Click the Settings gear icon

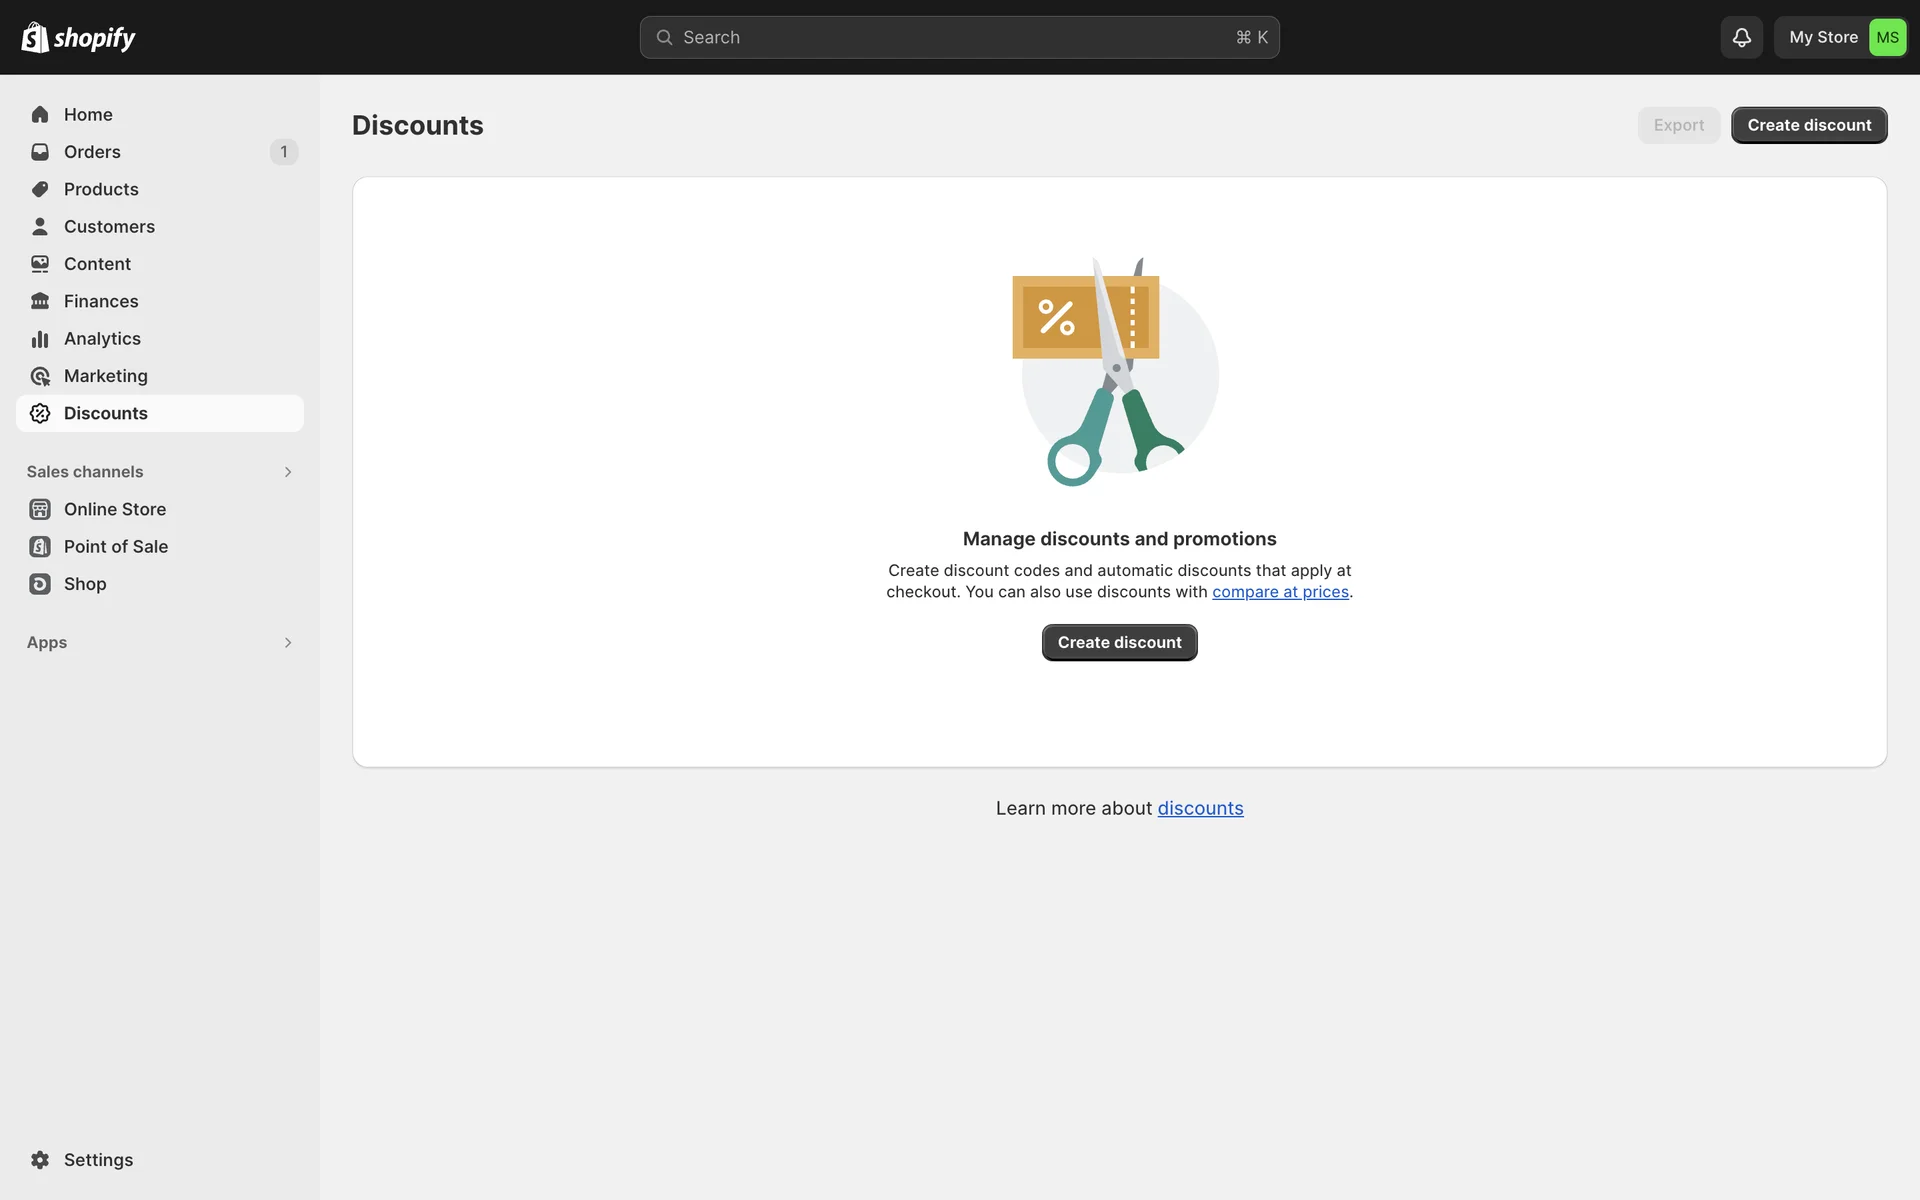[x=40, y=1160]
